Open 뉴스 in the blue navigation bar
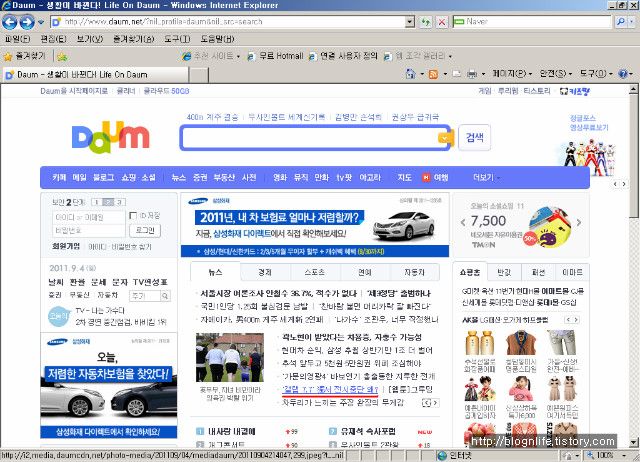Viewport: 640px width, 462px height. point(178,177)
